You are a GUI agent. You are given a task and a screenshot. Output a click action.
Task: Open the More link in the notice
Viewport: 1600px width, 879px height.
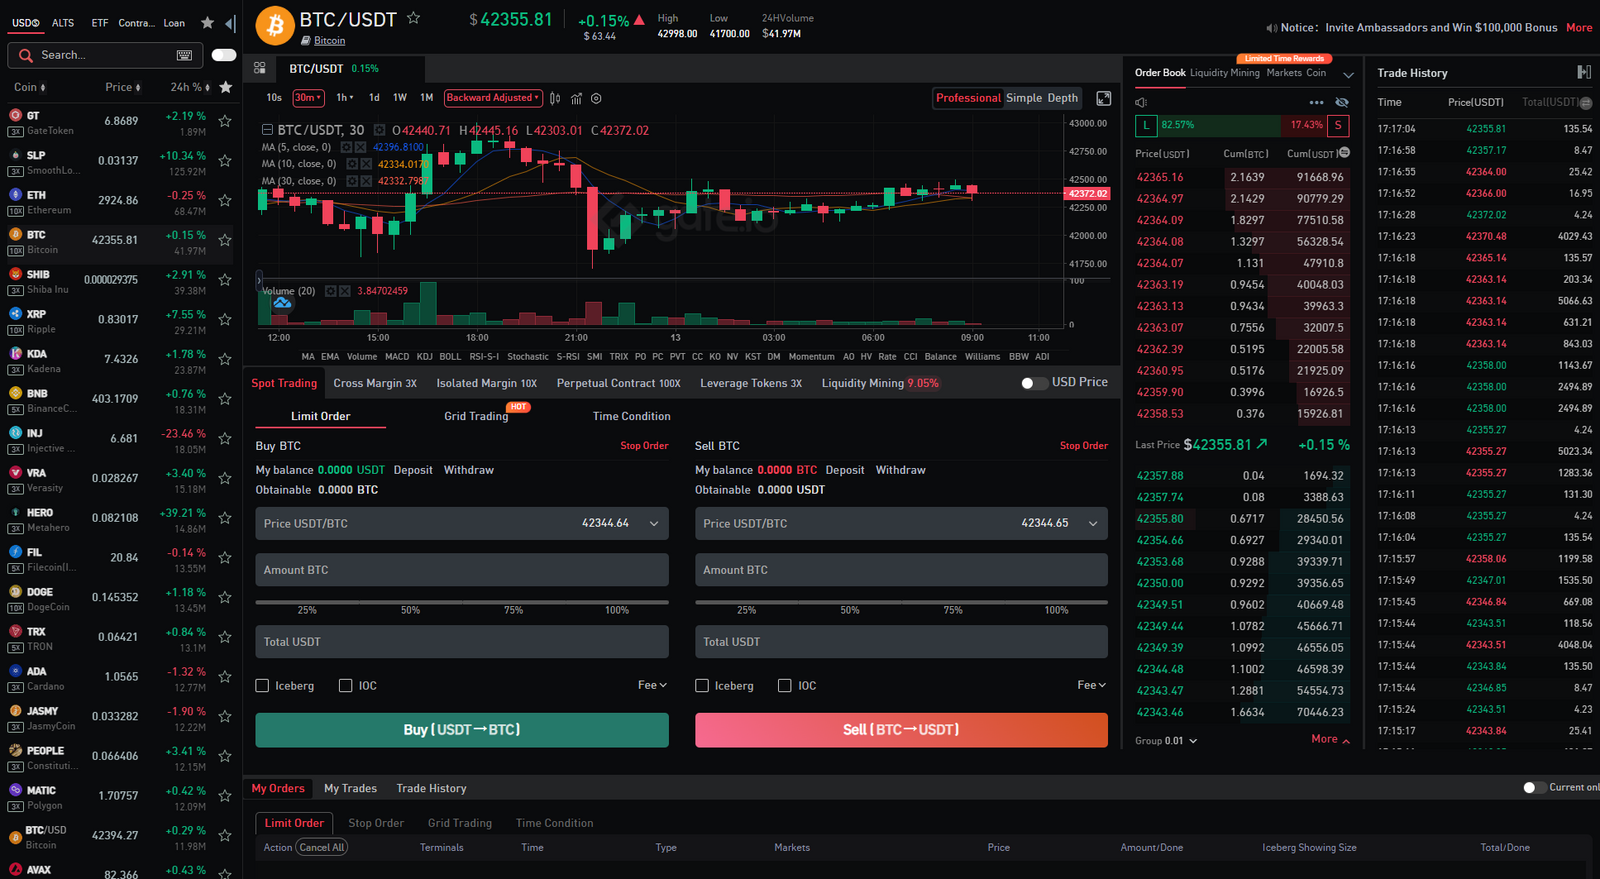(1579, 27)
